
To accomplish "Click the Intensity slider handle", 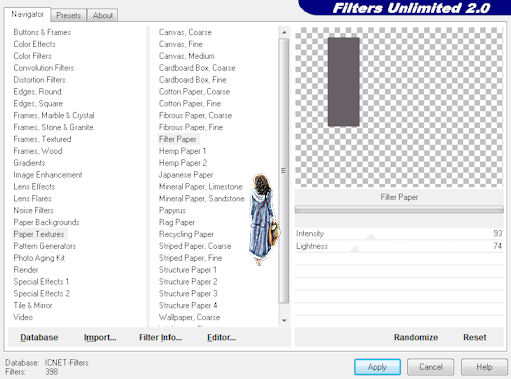I will click(371, 237).
